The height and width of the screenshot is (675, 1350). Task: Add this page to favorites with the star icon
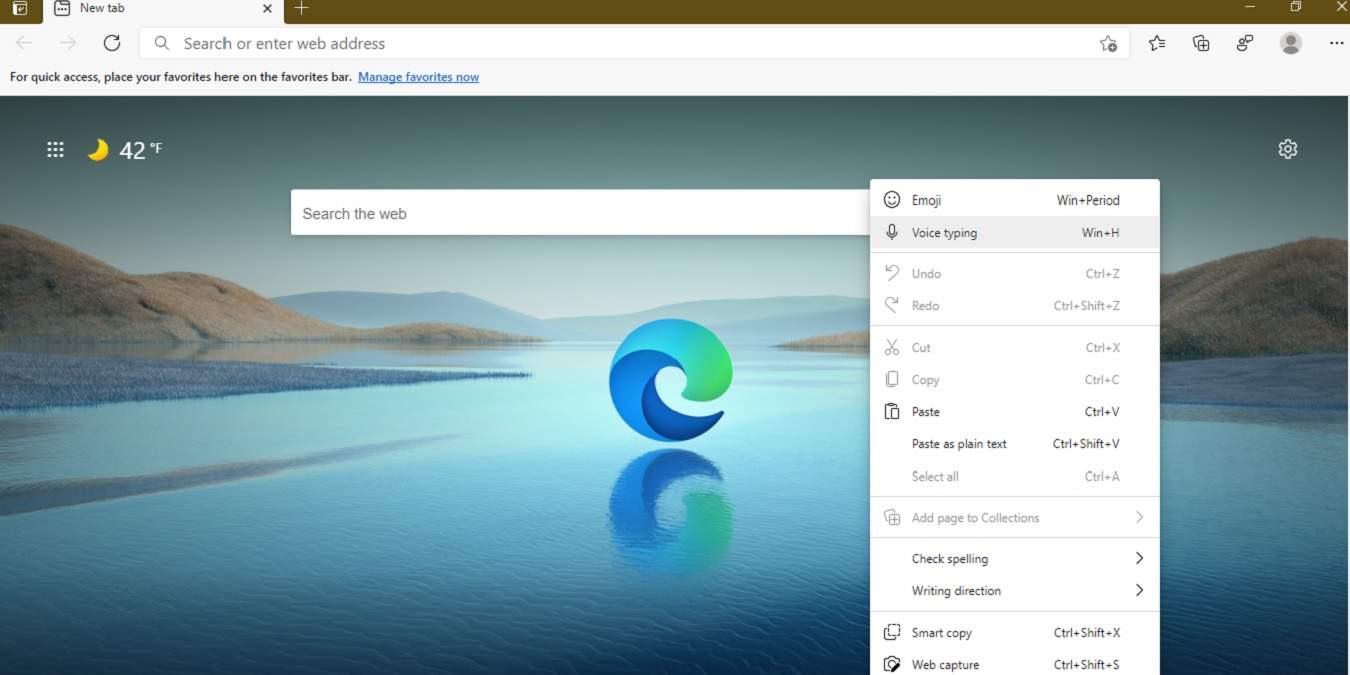tap(1109, 44)
